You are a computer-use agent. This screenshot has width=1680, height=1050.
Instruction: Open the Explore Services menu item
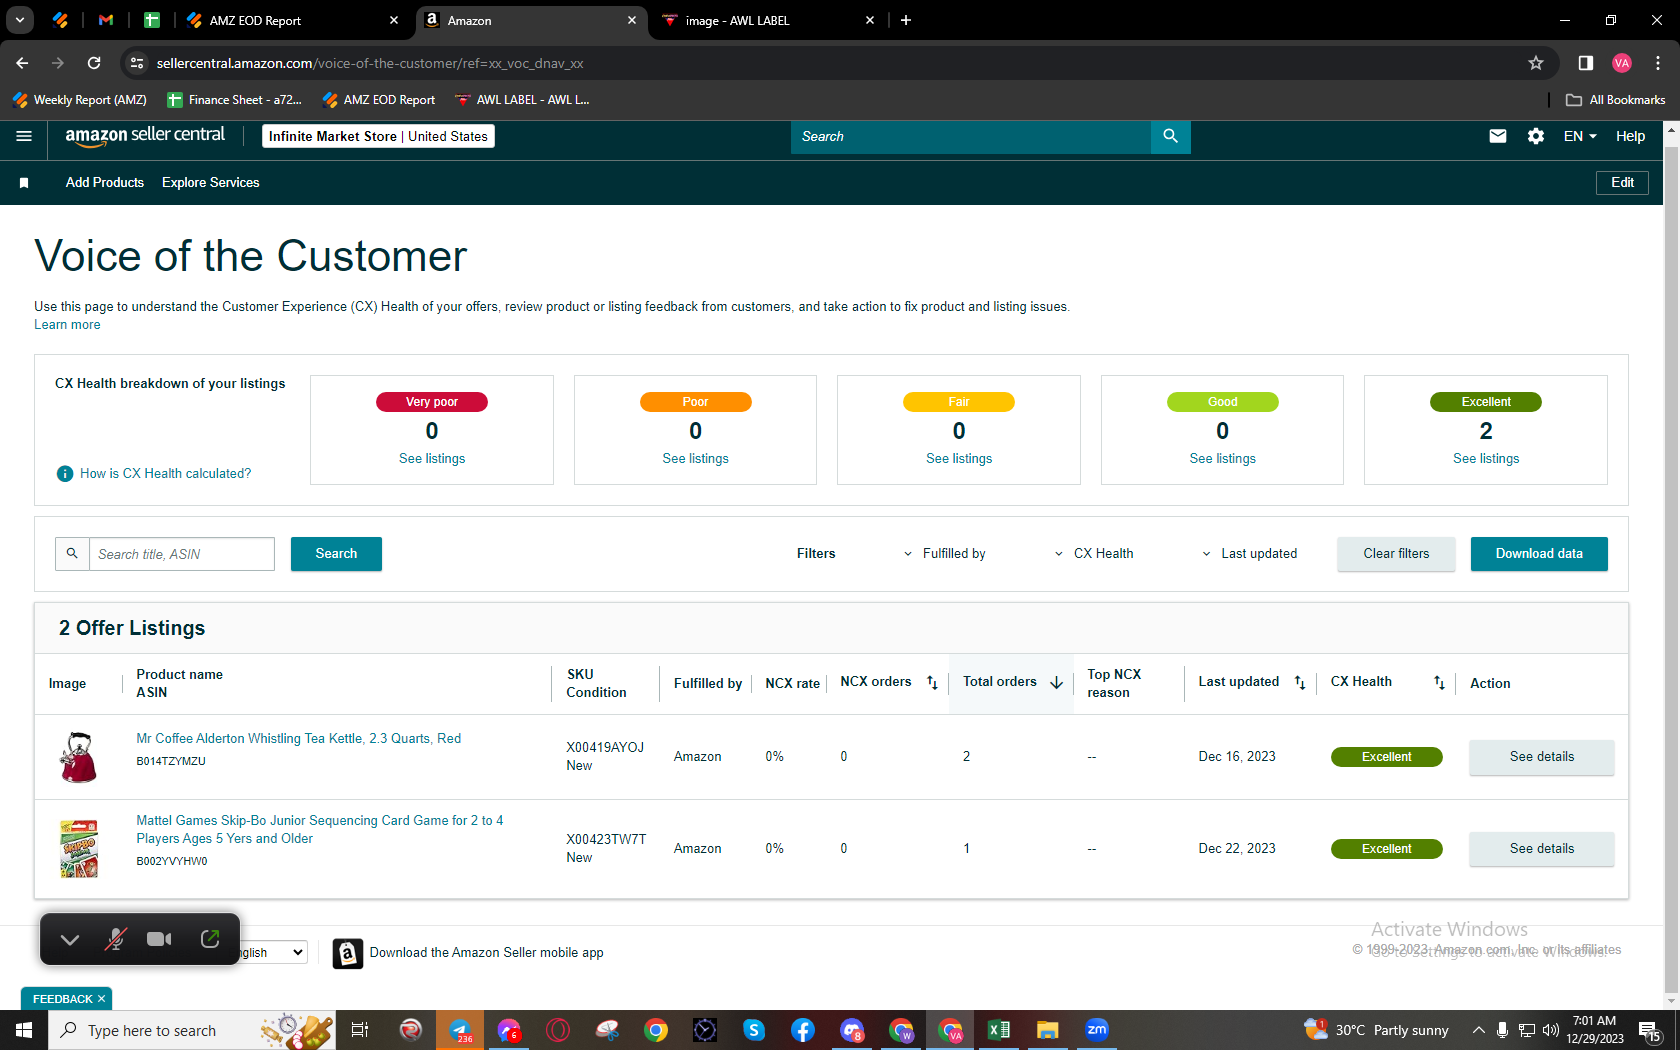(211, 183)
